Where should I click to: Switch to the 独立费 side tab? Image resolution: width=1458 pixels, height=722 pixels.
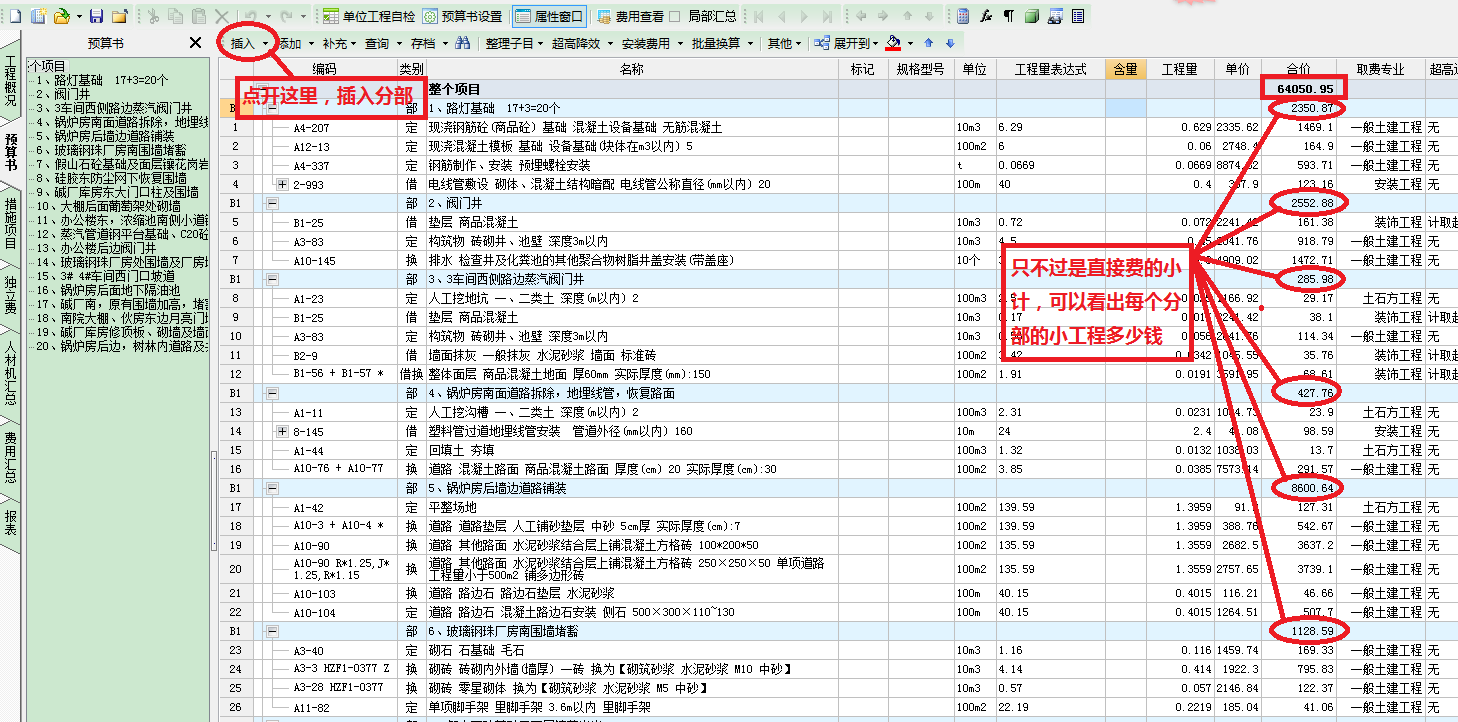(x=10, y=296)
